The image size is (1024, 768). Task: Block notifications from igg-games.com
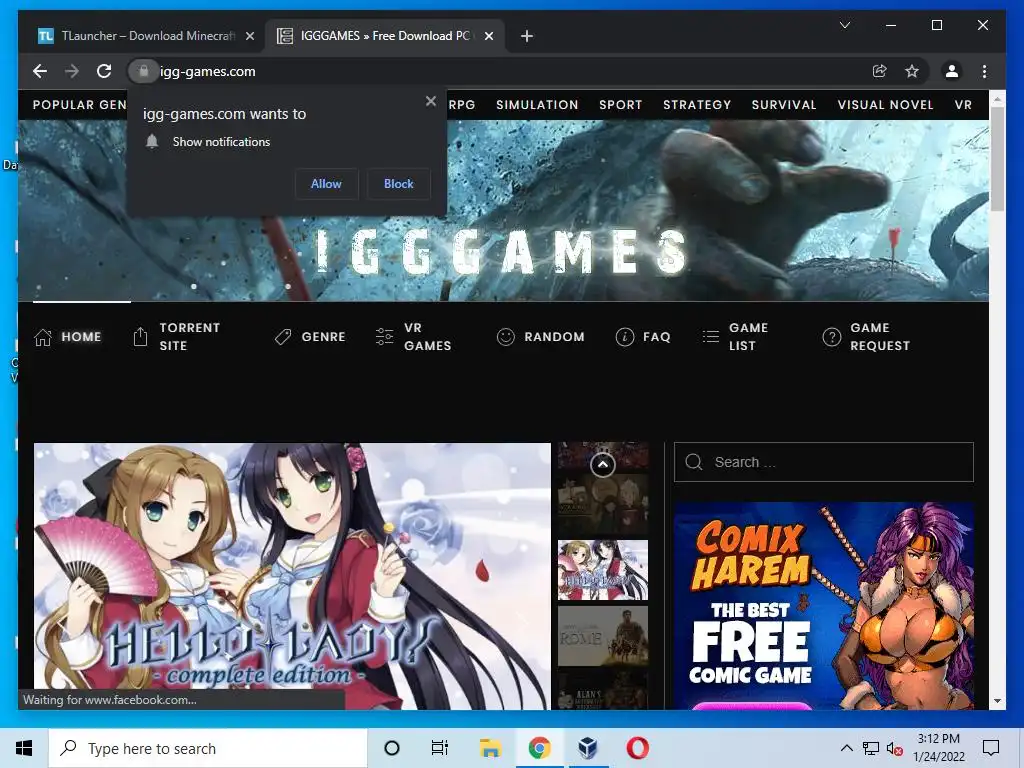tap(398, 184)
